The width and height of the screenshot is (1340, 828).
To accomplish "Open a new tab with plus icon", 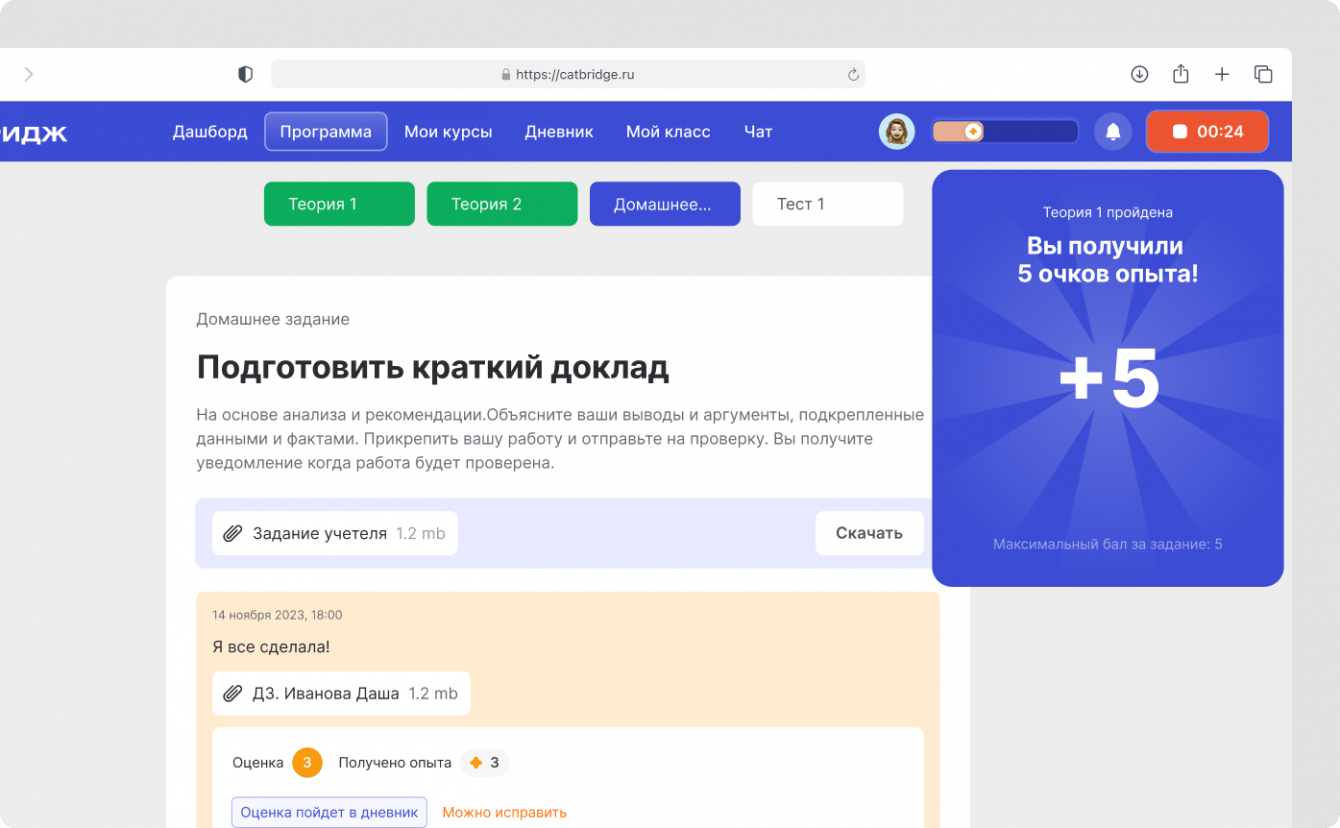I will 1222,74.
